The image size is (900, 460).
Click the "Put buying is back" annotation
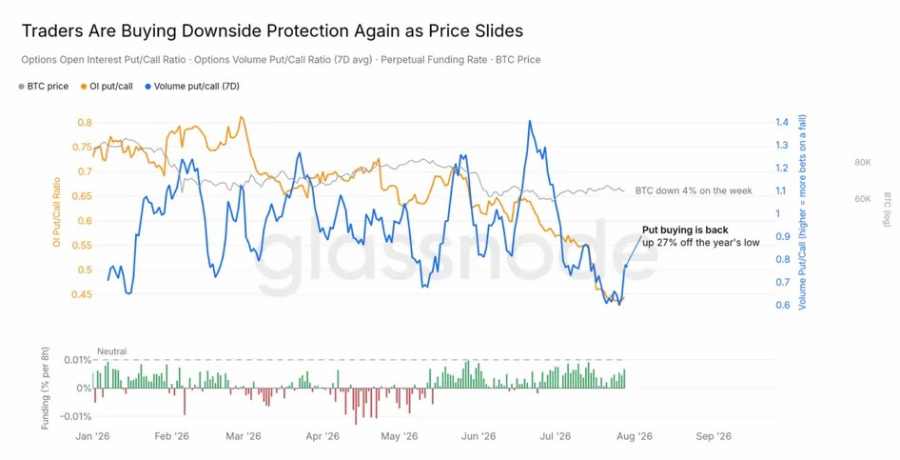coord(685,230)
